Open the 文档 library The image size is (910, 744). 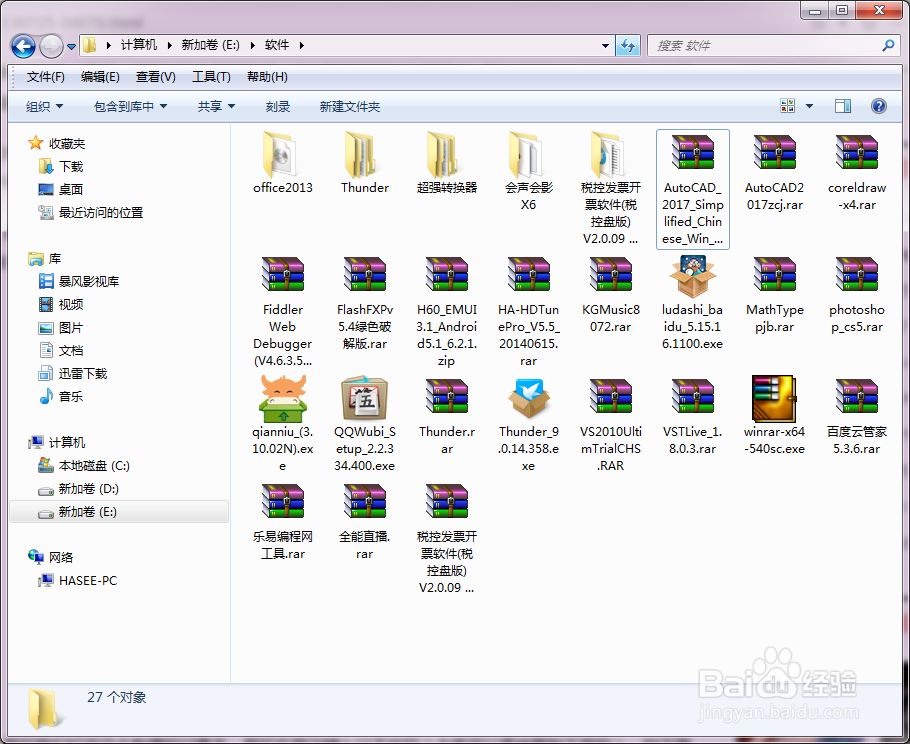click(x=61, y=351)
